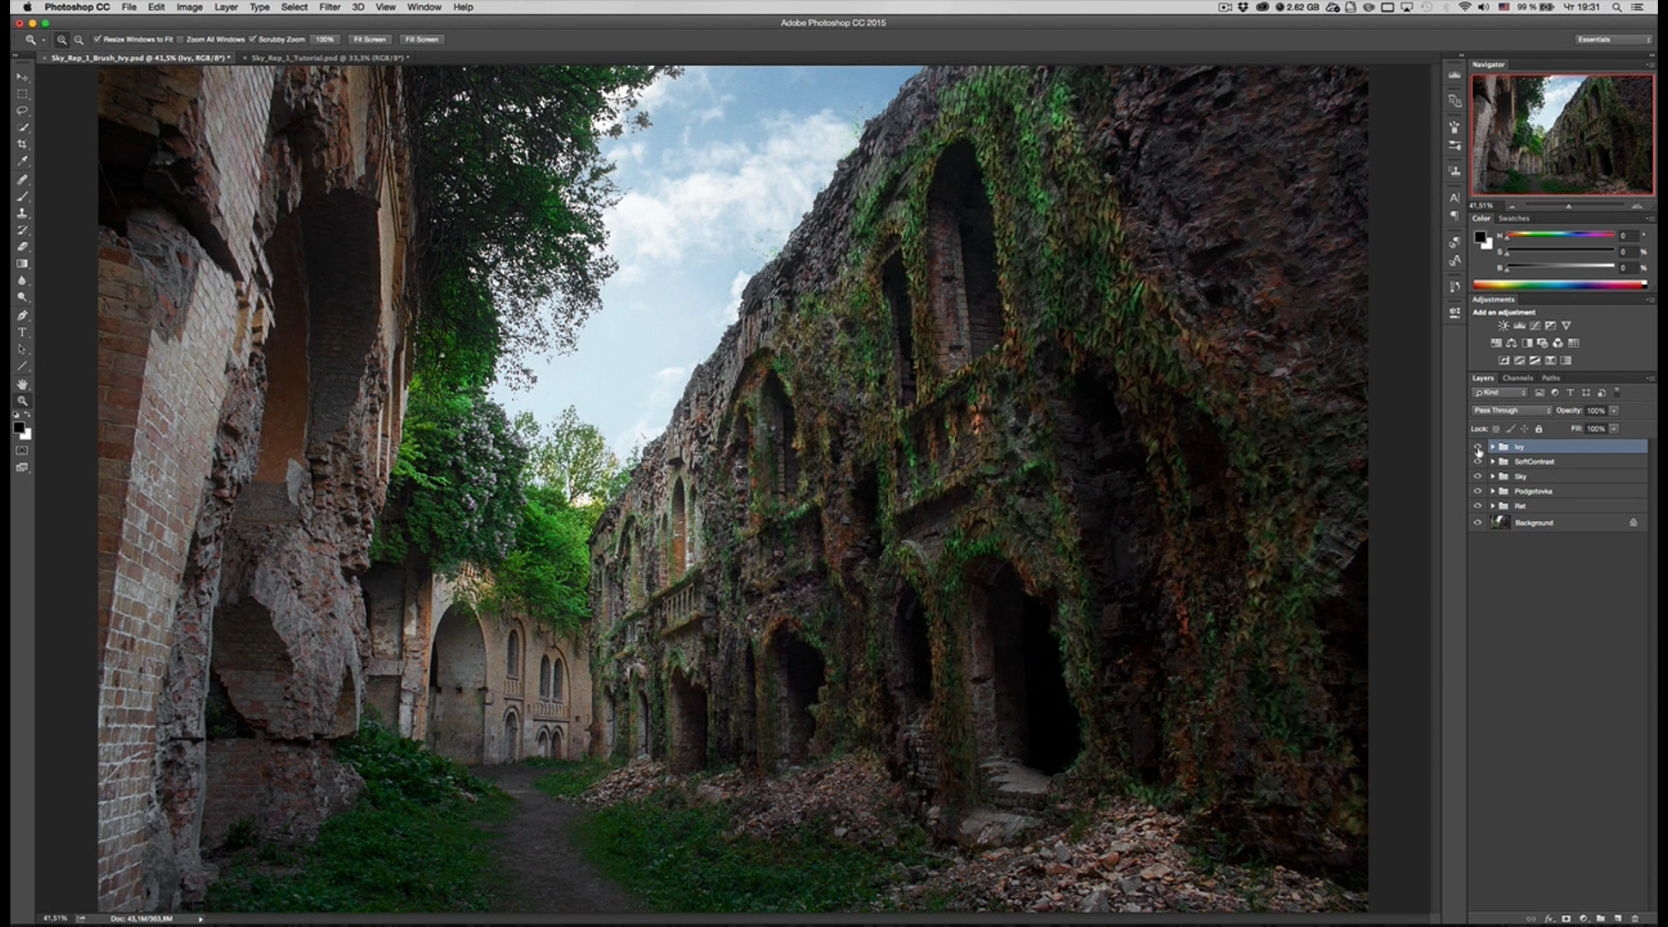Click the Navigator zoom slider
1668x927 pixels.
click(1568, 206)
